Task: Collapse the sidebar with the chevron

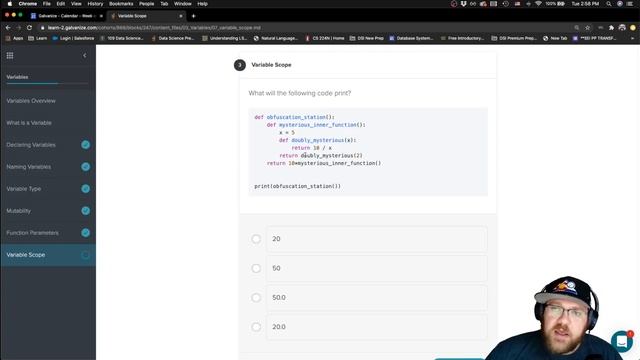Action: click(x=84, y=56)
